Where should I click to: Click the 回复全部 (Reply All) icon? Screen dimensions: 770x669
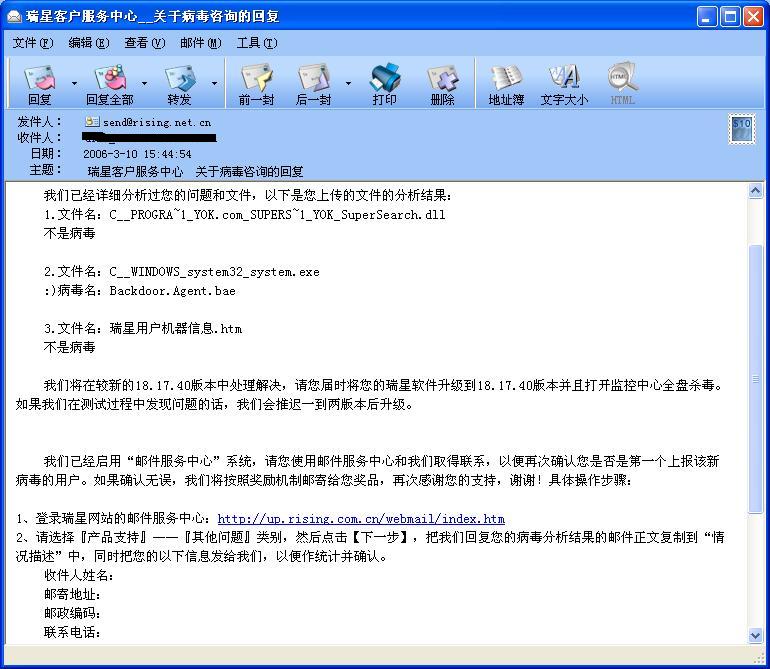tap(110, 84)
